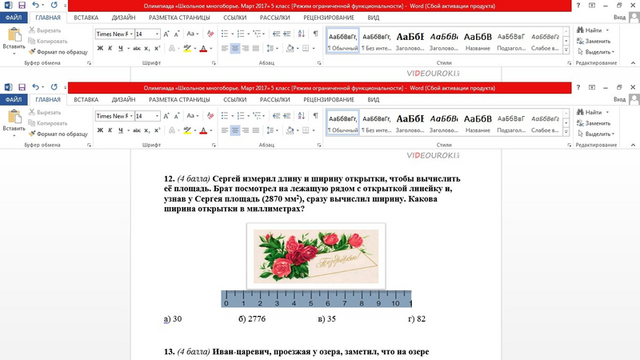Click Вырезать (Cut) in the lower ribbon
640x360 pixels.
click(x=44, y=112)
